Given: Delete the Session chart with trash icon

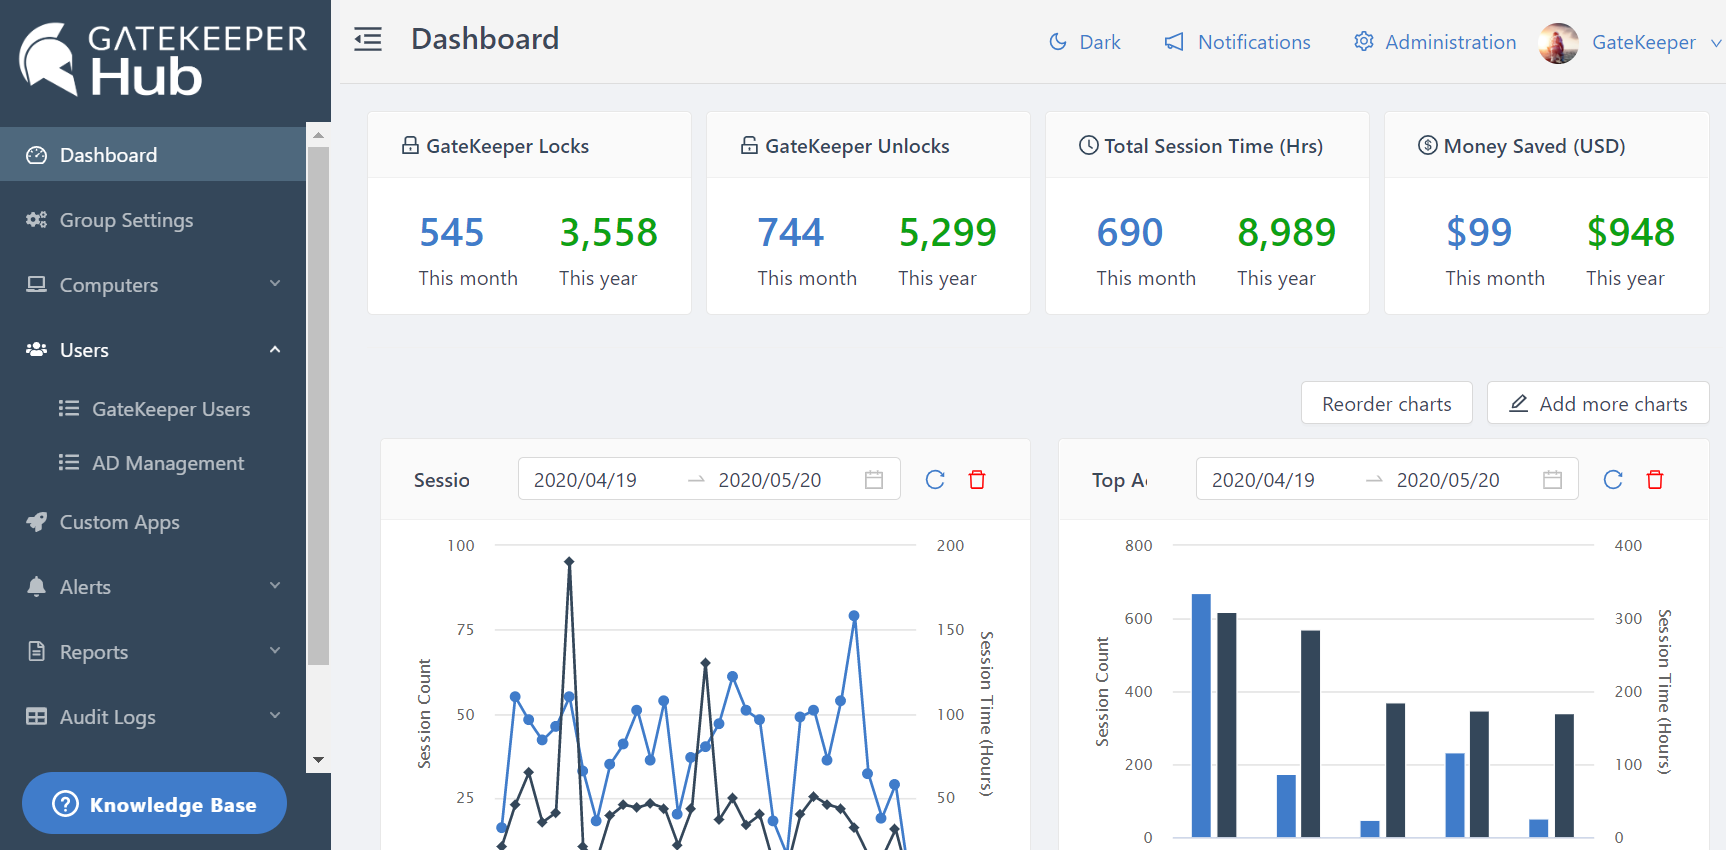Looking at the screenshot, I should [977, 480].
